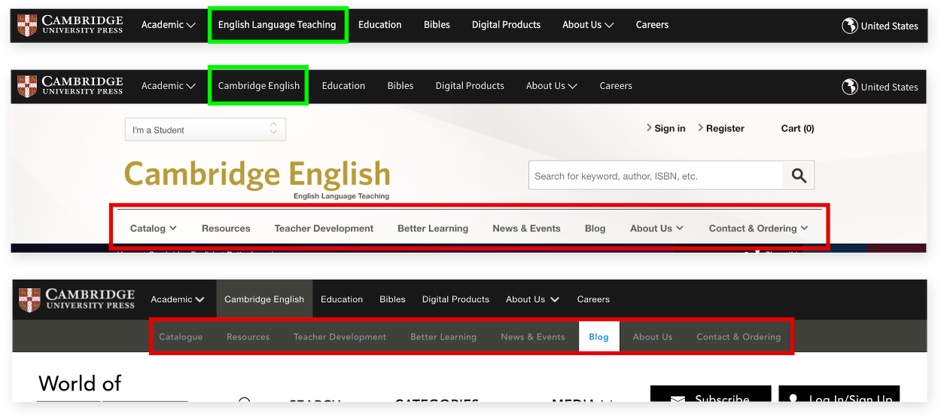Click the envelope icon on the Subscribe button
Screen dimensions: 941x417
678,400
